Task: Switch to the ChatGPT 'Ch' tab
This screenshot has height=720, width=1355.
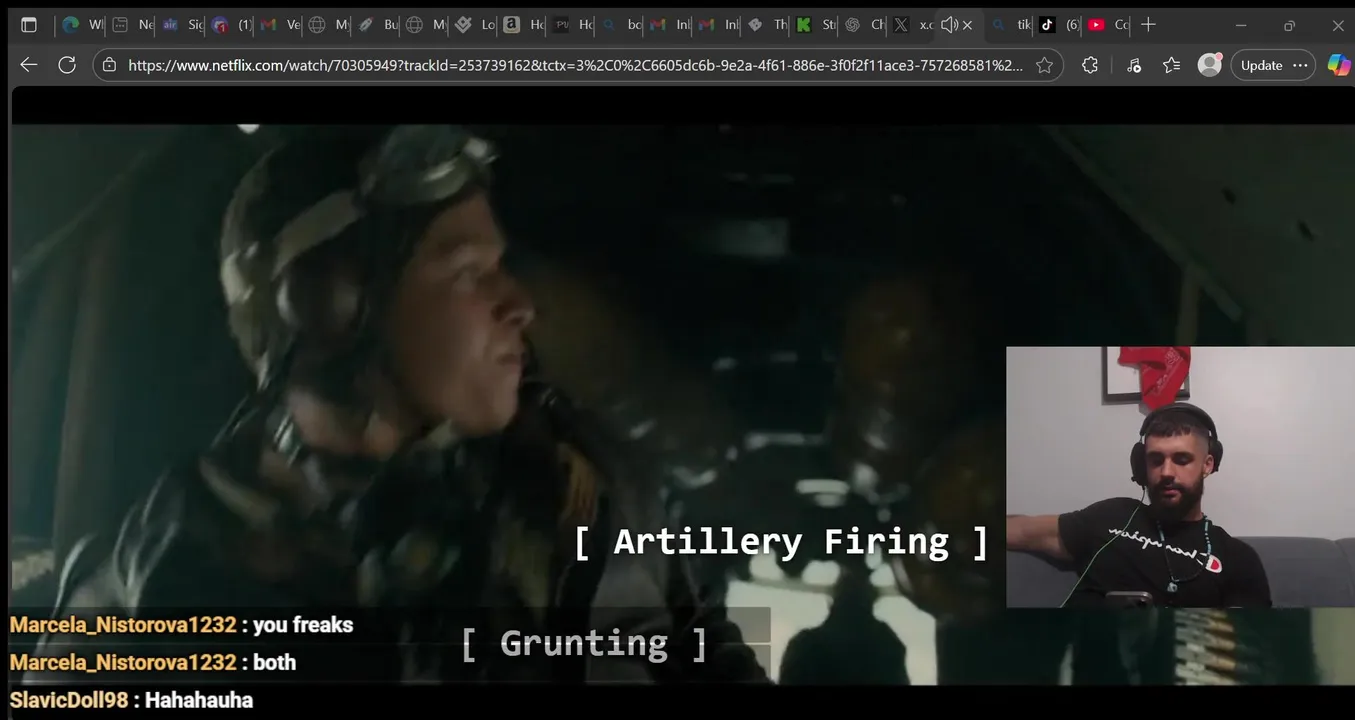Action: pos(864,25)
